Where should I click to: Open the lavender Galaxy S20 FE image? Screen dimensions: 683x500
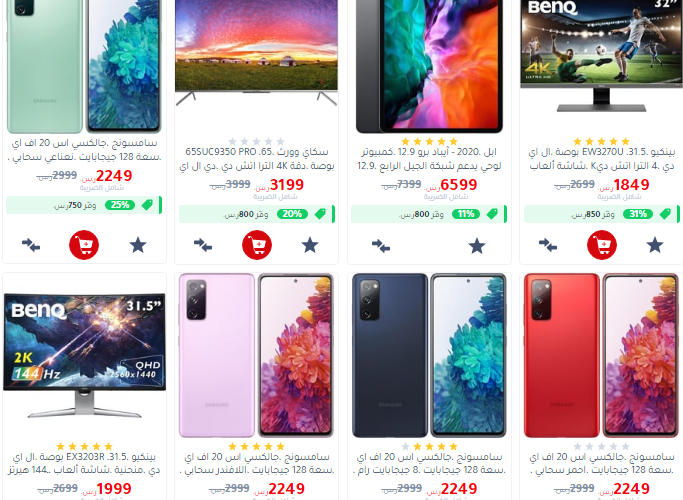[256, 355]
